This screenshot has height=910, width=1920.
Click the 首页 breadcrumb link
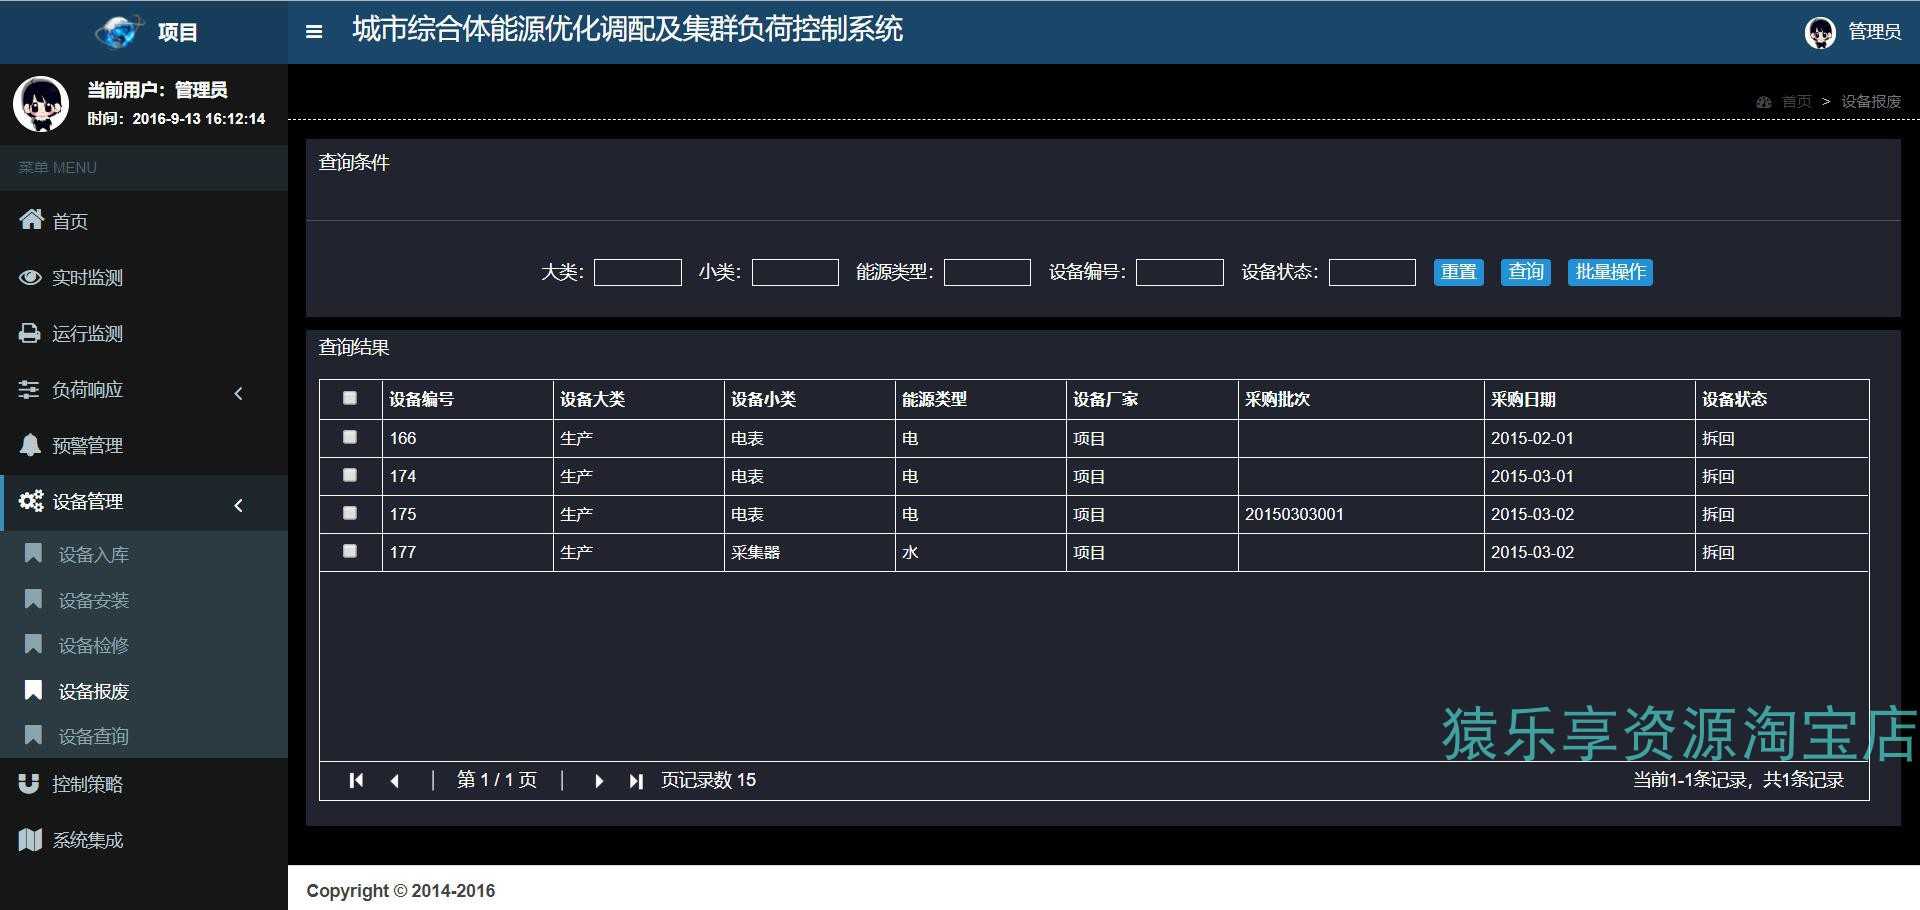1796,102
